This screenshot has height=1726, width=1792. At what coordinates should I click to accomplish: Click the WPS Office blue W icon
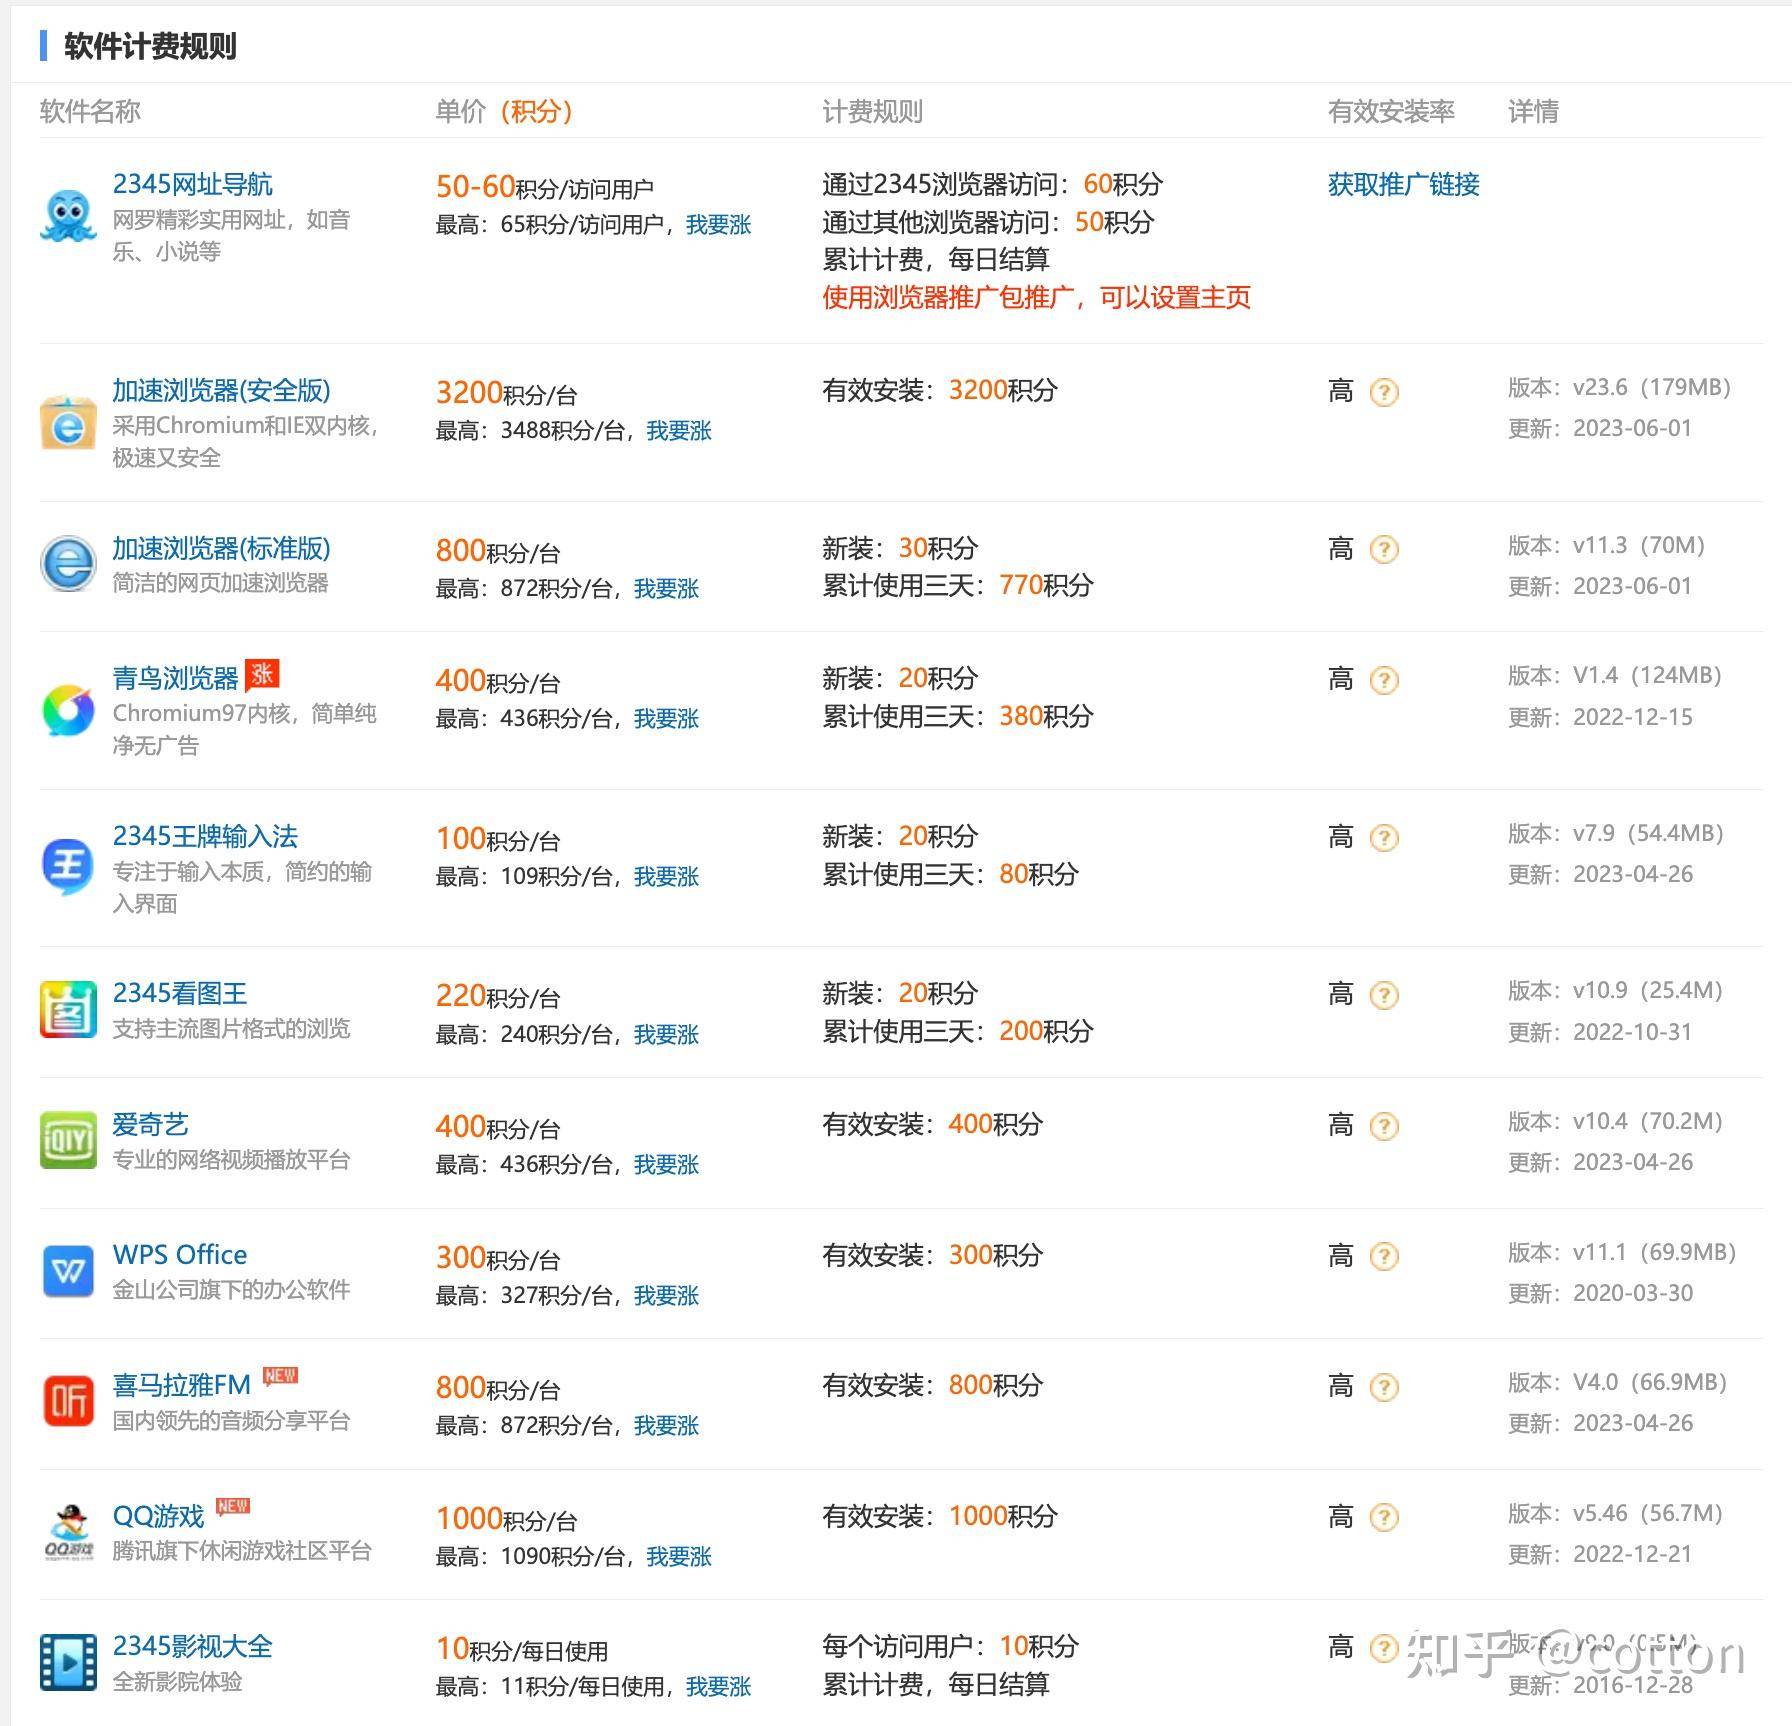point(68,1271)
